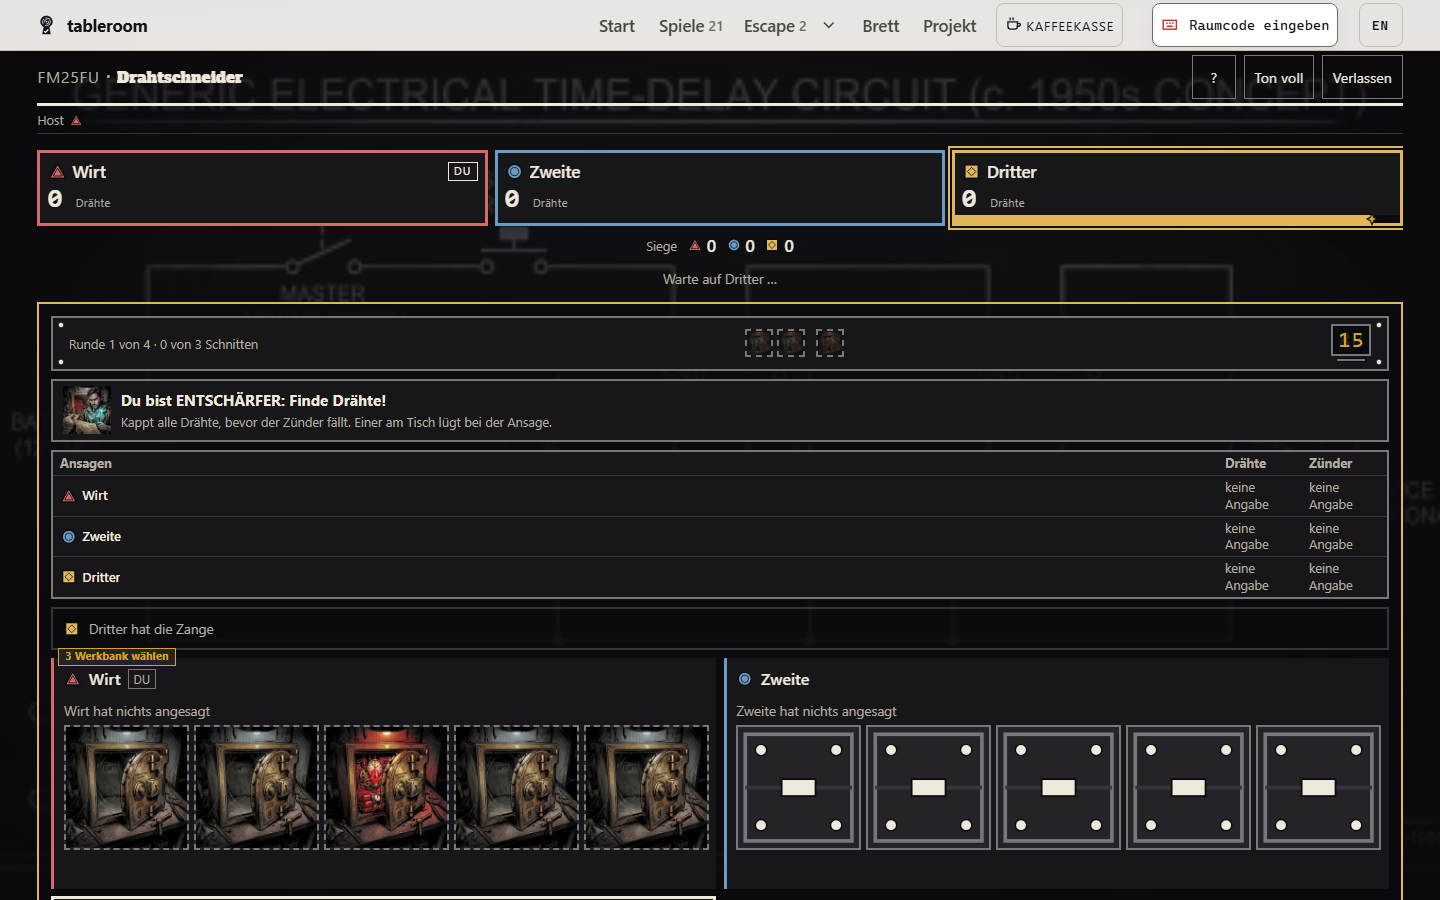Leave the room with Verlassen
Viewport: 1440px width, 900px height.
[1362, 77]
